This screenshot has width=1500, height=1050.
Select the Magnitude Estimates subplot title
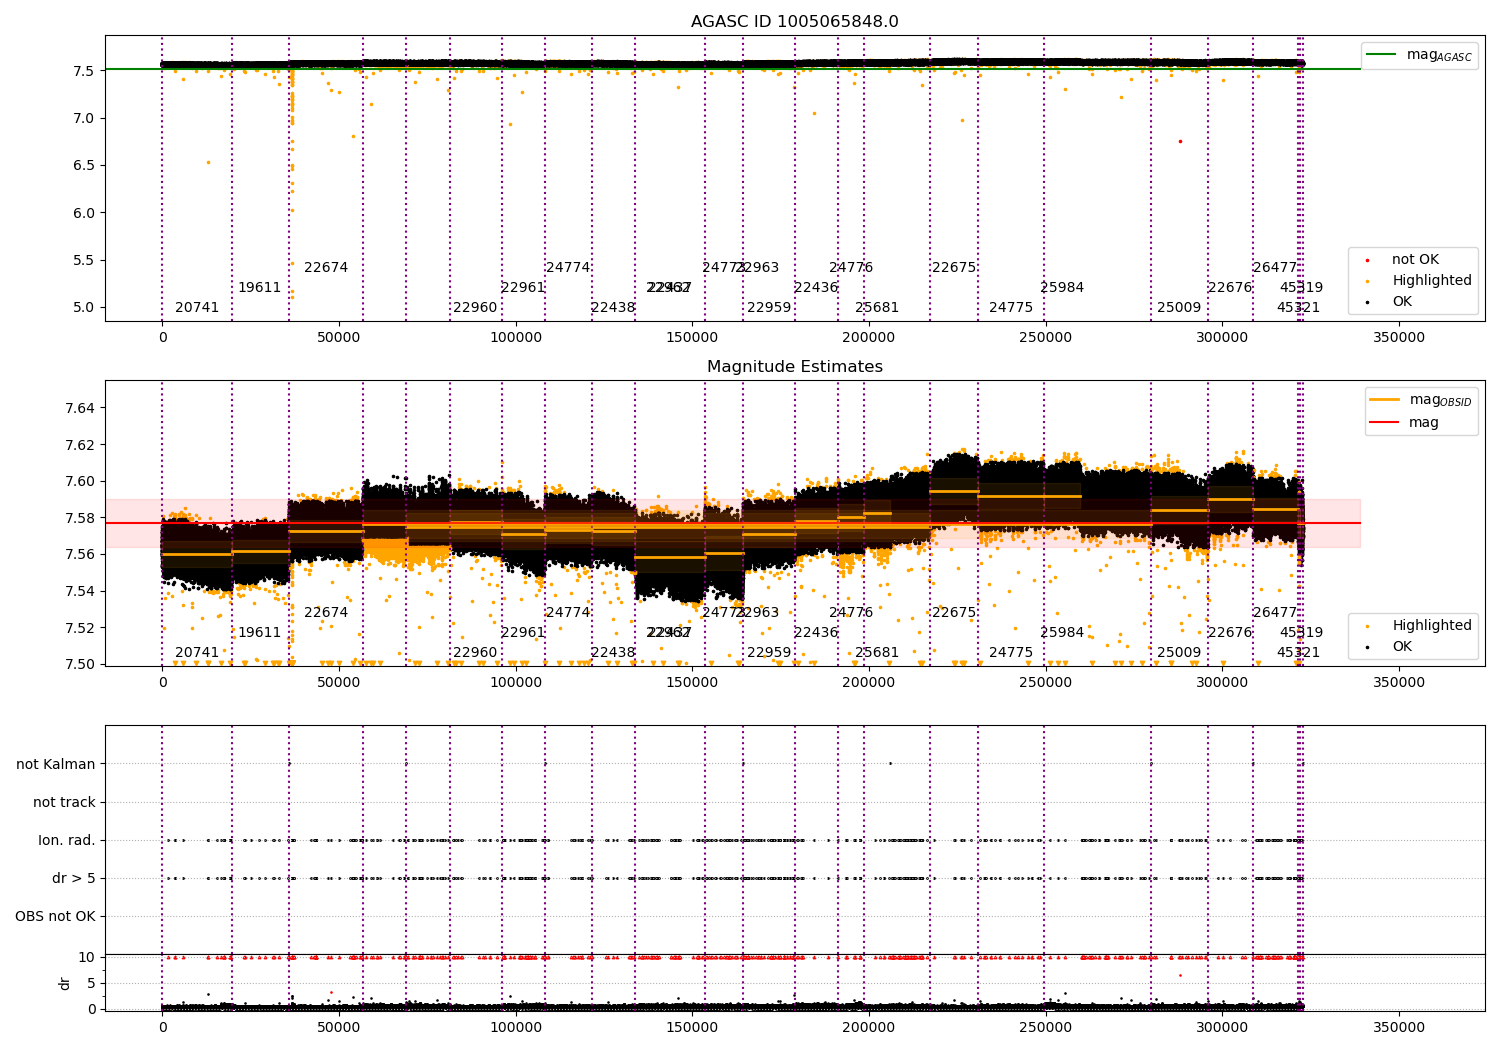pyautogui.click(x=795, y=367)
